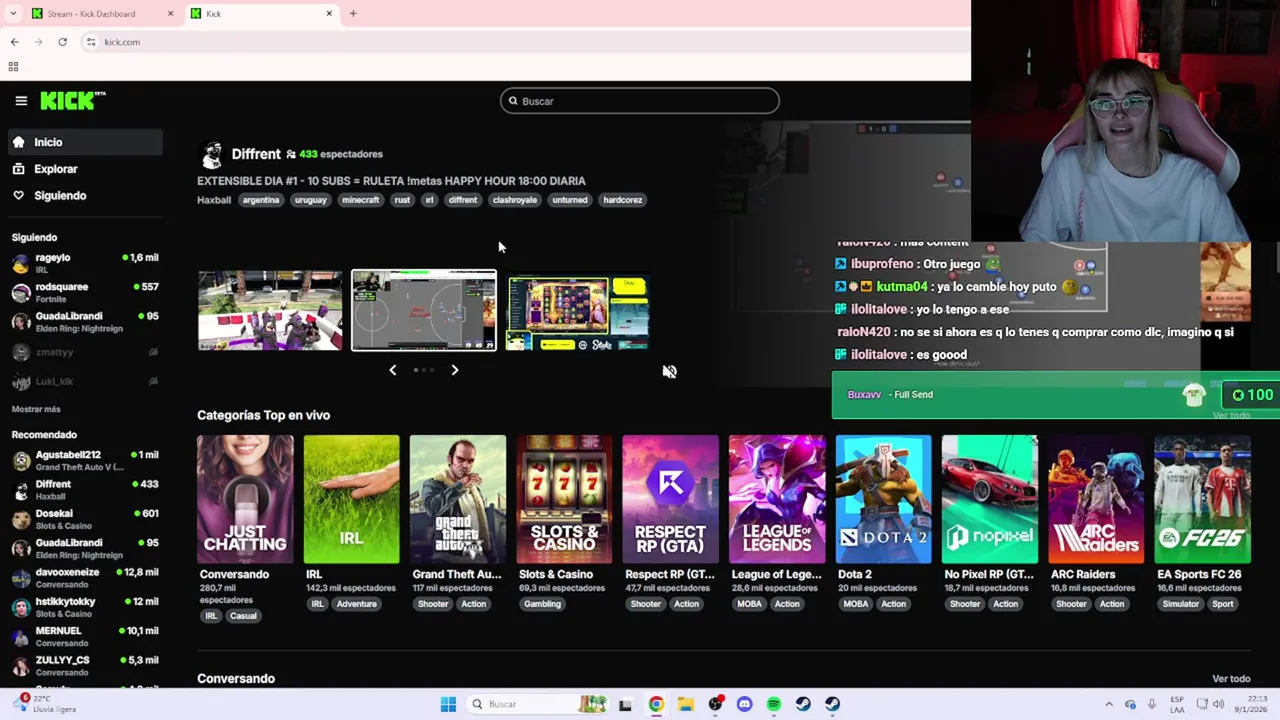Reload the page
The width and height of the screenshot is (1280, 720).
[x=62, y=42]
